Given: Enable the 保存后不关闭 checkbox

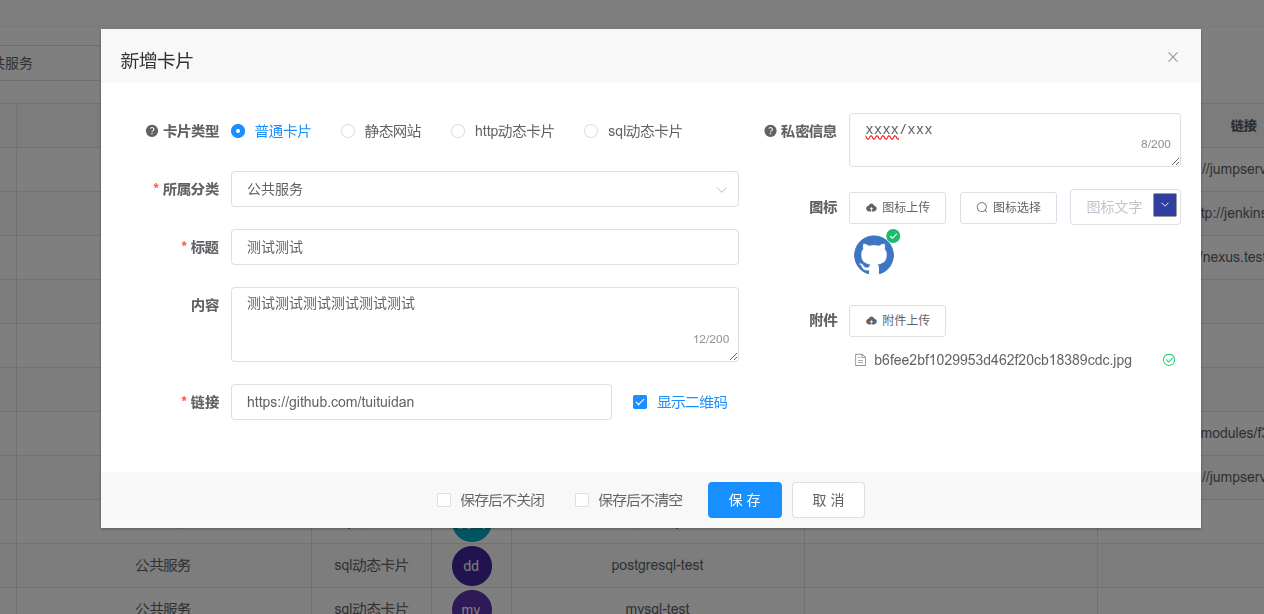Looking at the screenshot, I should [x=444, y=500].
